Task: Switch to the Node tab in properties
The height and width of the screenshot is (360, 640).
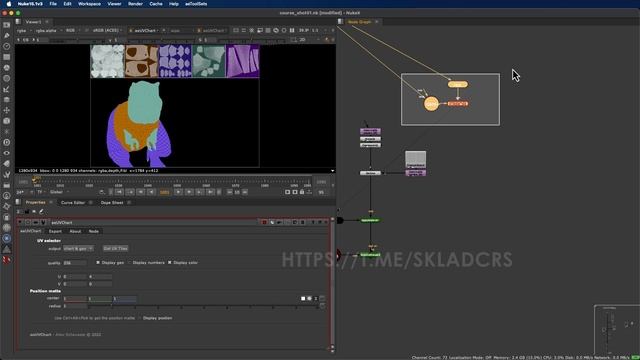Action: 93,231
